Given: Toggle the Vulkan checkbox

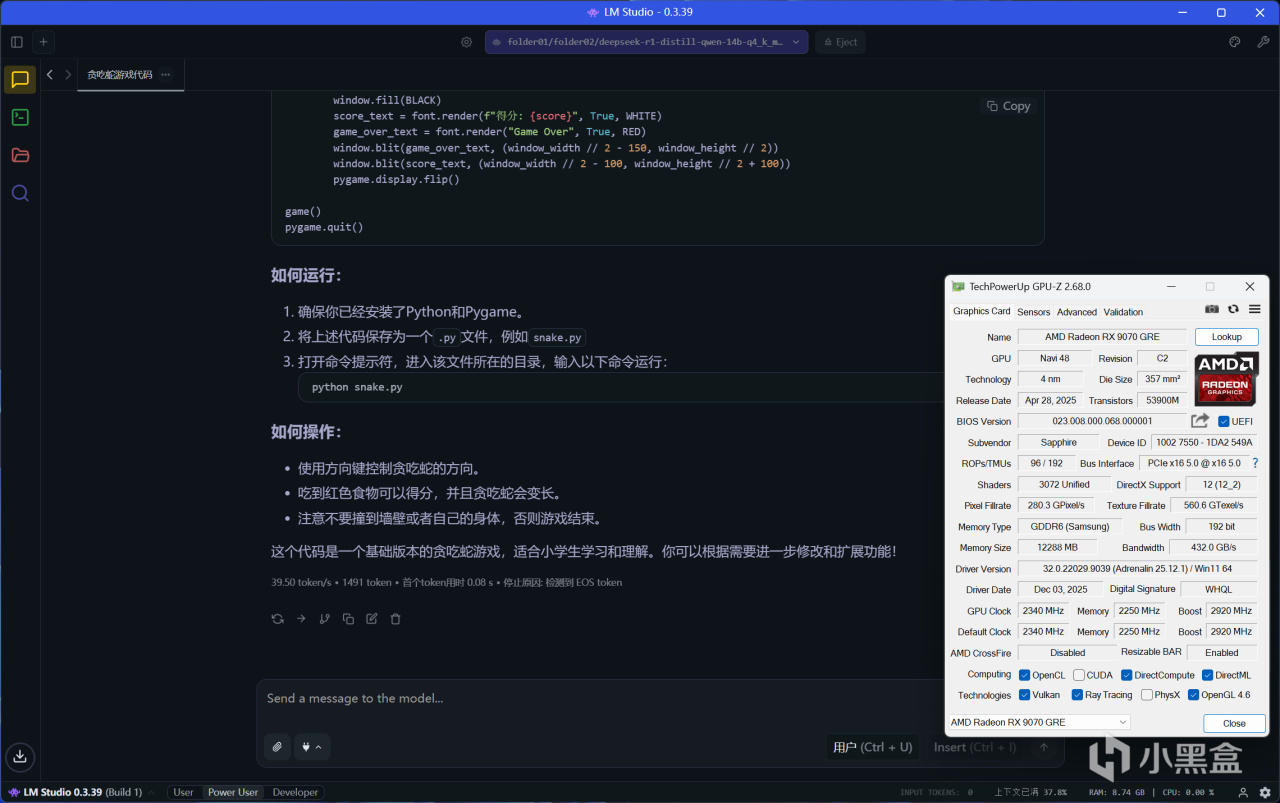Looking at the screenshot, I should coord(1024,695).
